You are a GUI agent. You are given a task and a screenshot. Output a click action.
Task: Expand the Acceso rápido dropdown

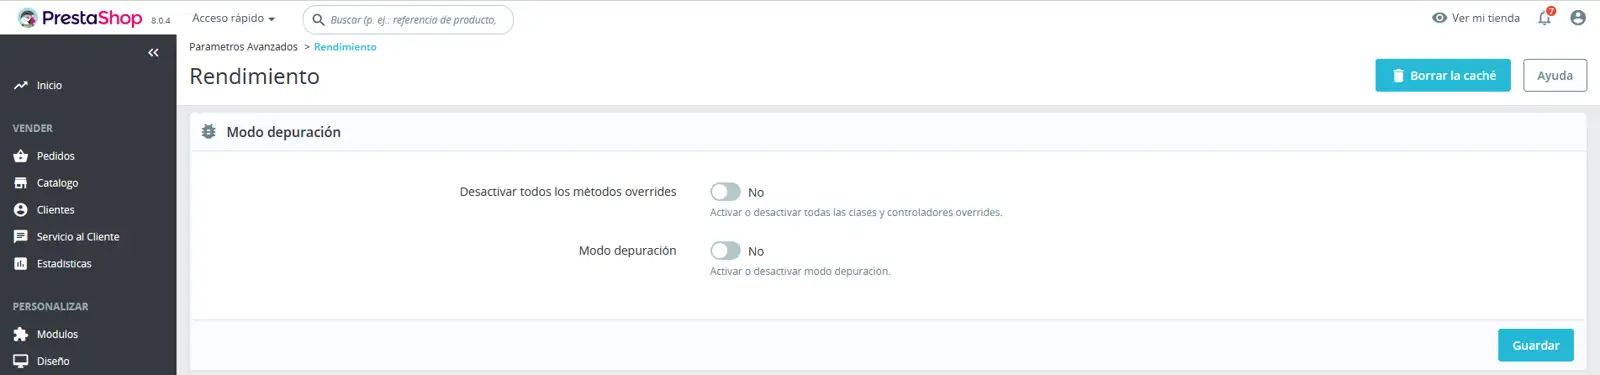click(233, 18)
